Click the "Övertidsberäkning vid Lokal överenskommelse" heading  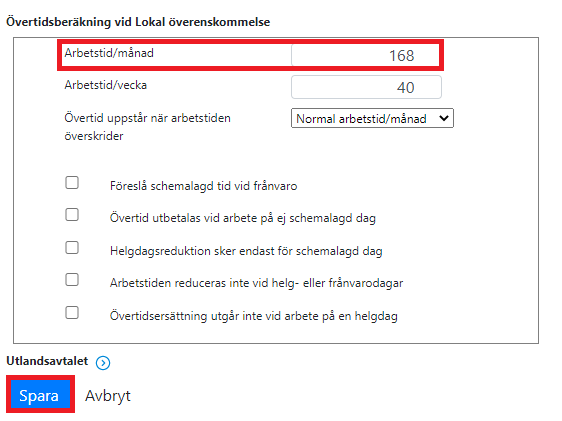click(138, 22)
